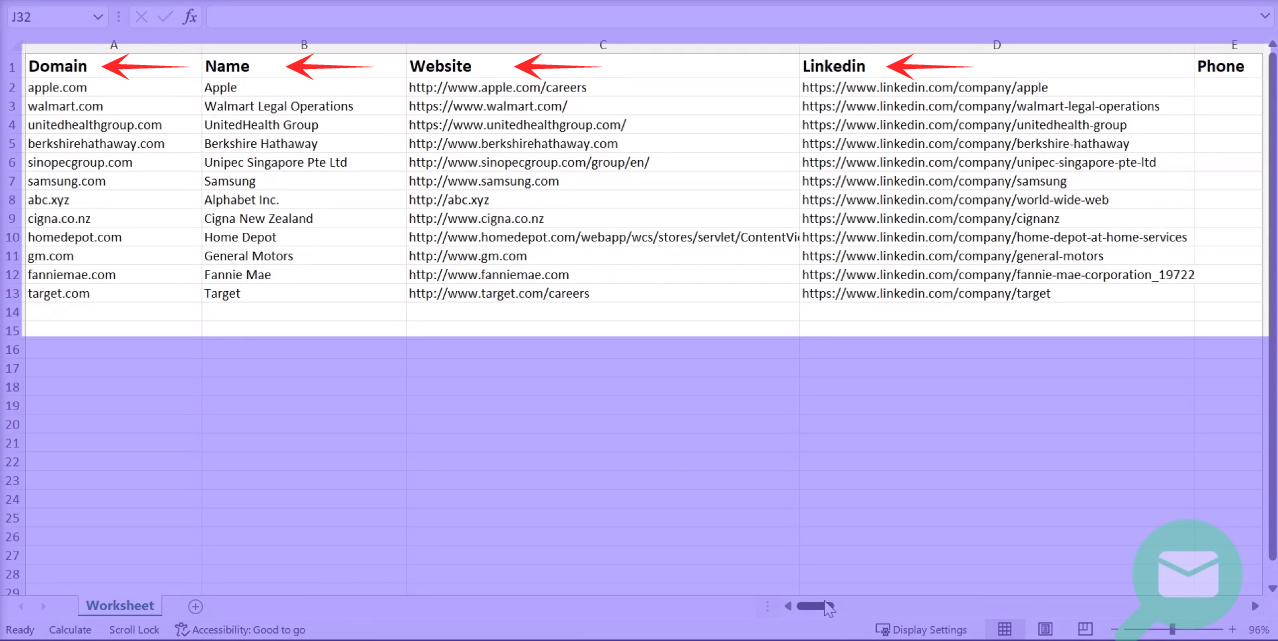
Task: Select the General Motors cell
Action: point(304,256)
